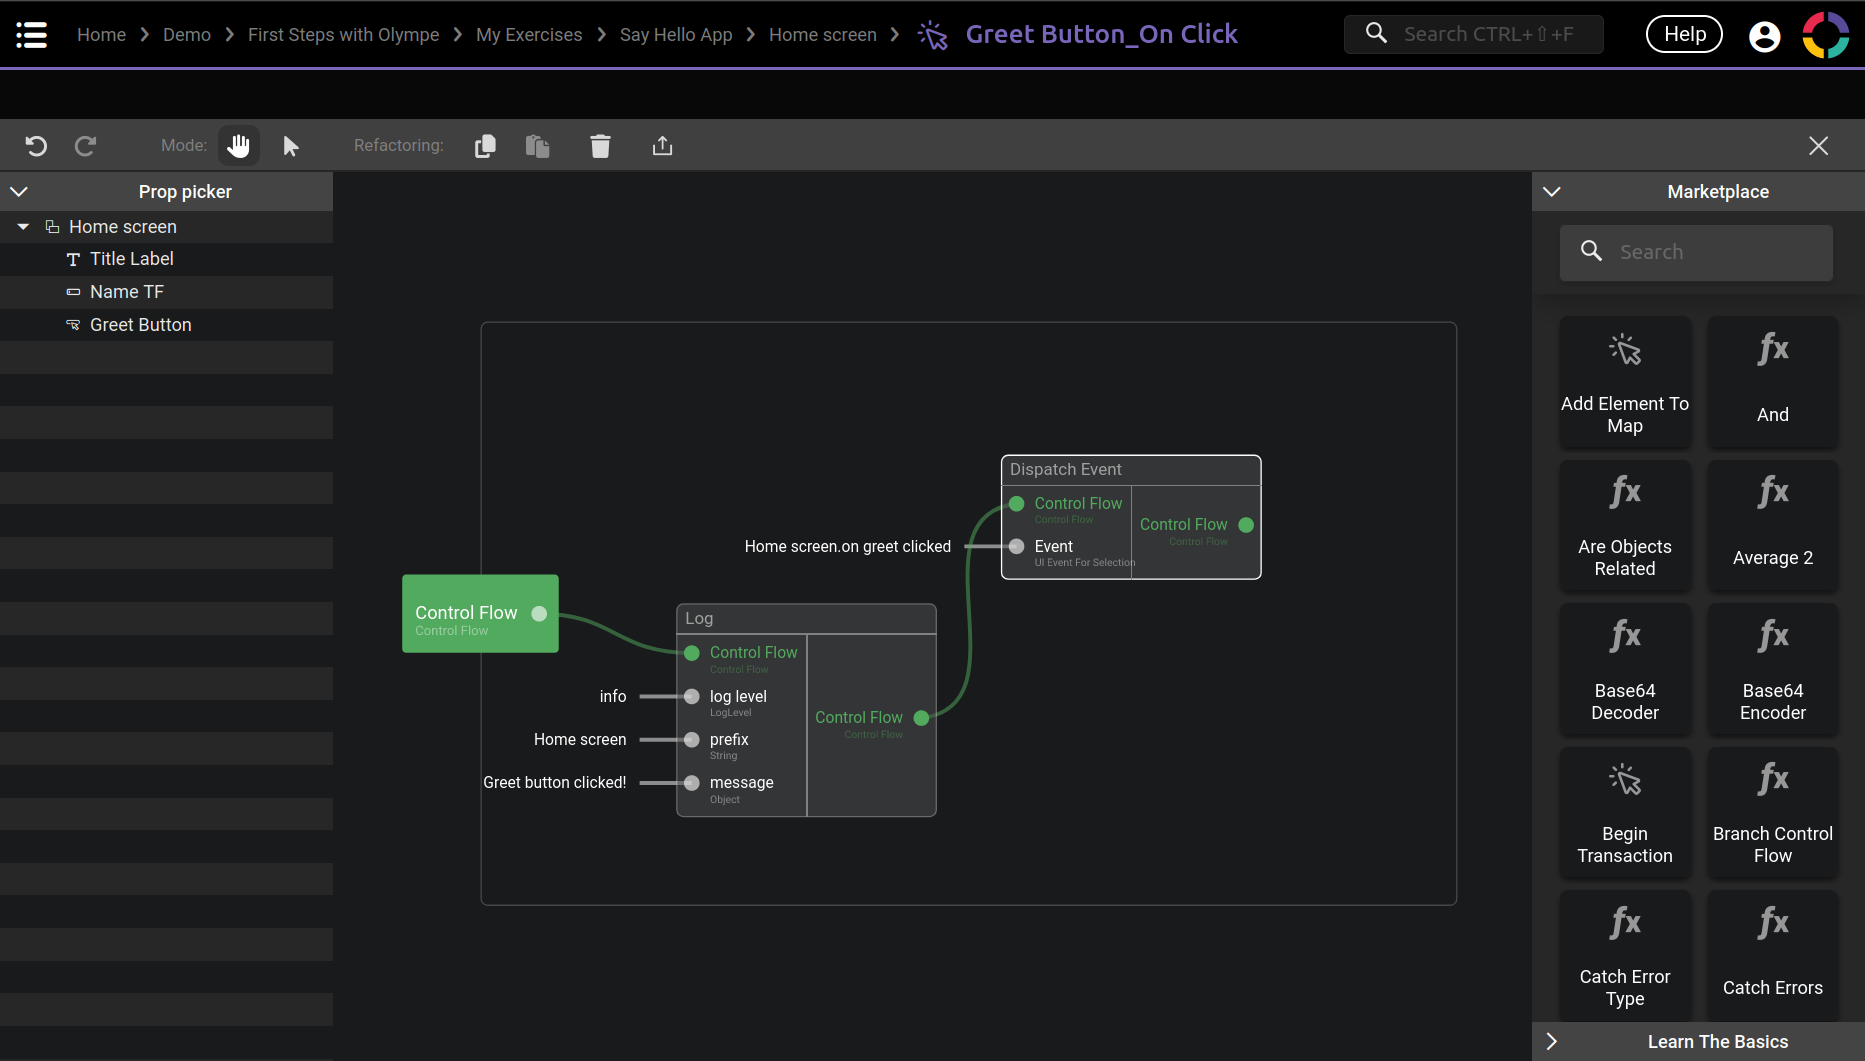Switch to pointer selection mode
Viewport: 1865px width, 1061px height.
(x=291, y=146)
